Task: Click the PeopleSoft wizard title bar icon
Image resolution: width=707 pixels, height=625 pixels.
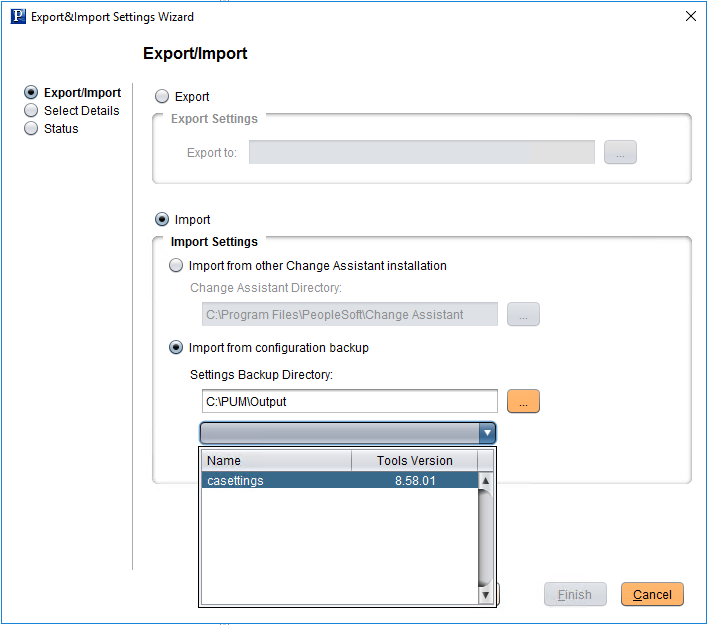Action: click(x=18, y=17)
